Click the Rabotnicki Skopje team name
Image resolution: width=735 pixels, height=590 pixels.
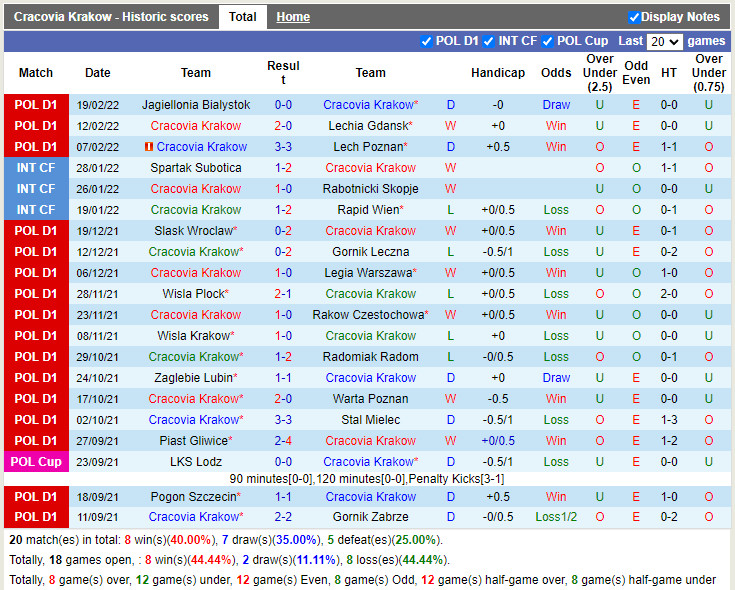point(370,189)
